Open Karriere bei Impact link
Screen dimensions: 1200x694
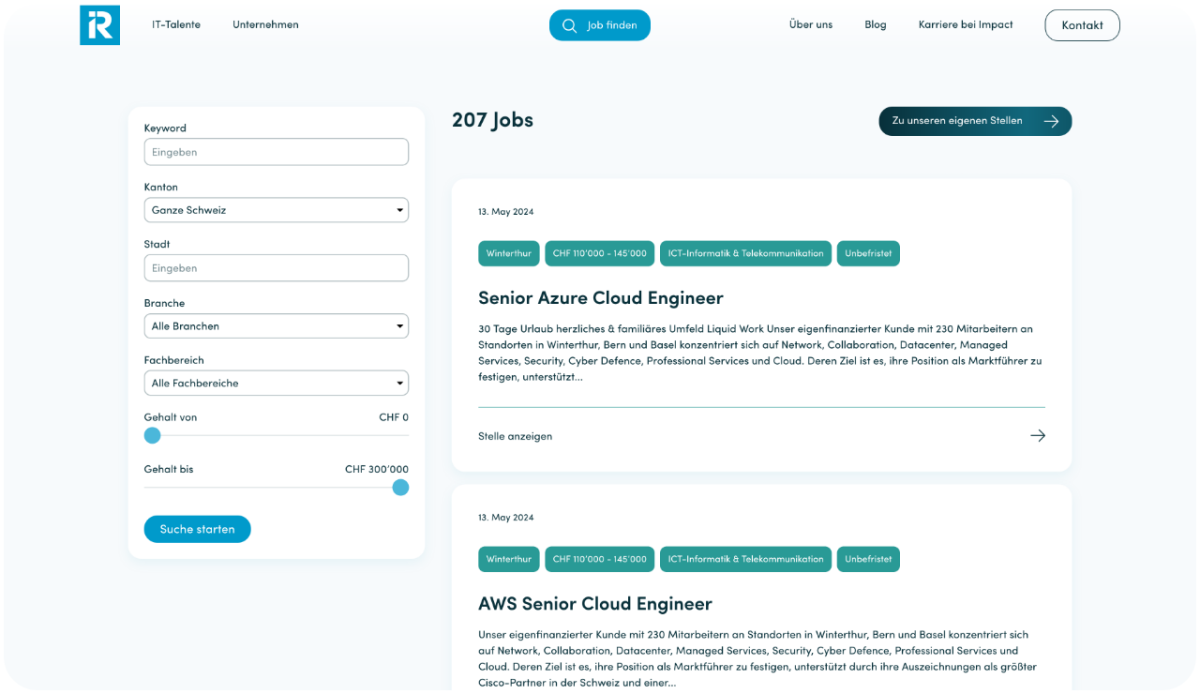point(965,25)
